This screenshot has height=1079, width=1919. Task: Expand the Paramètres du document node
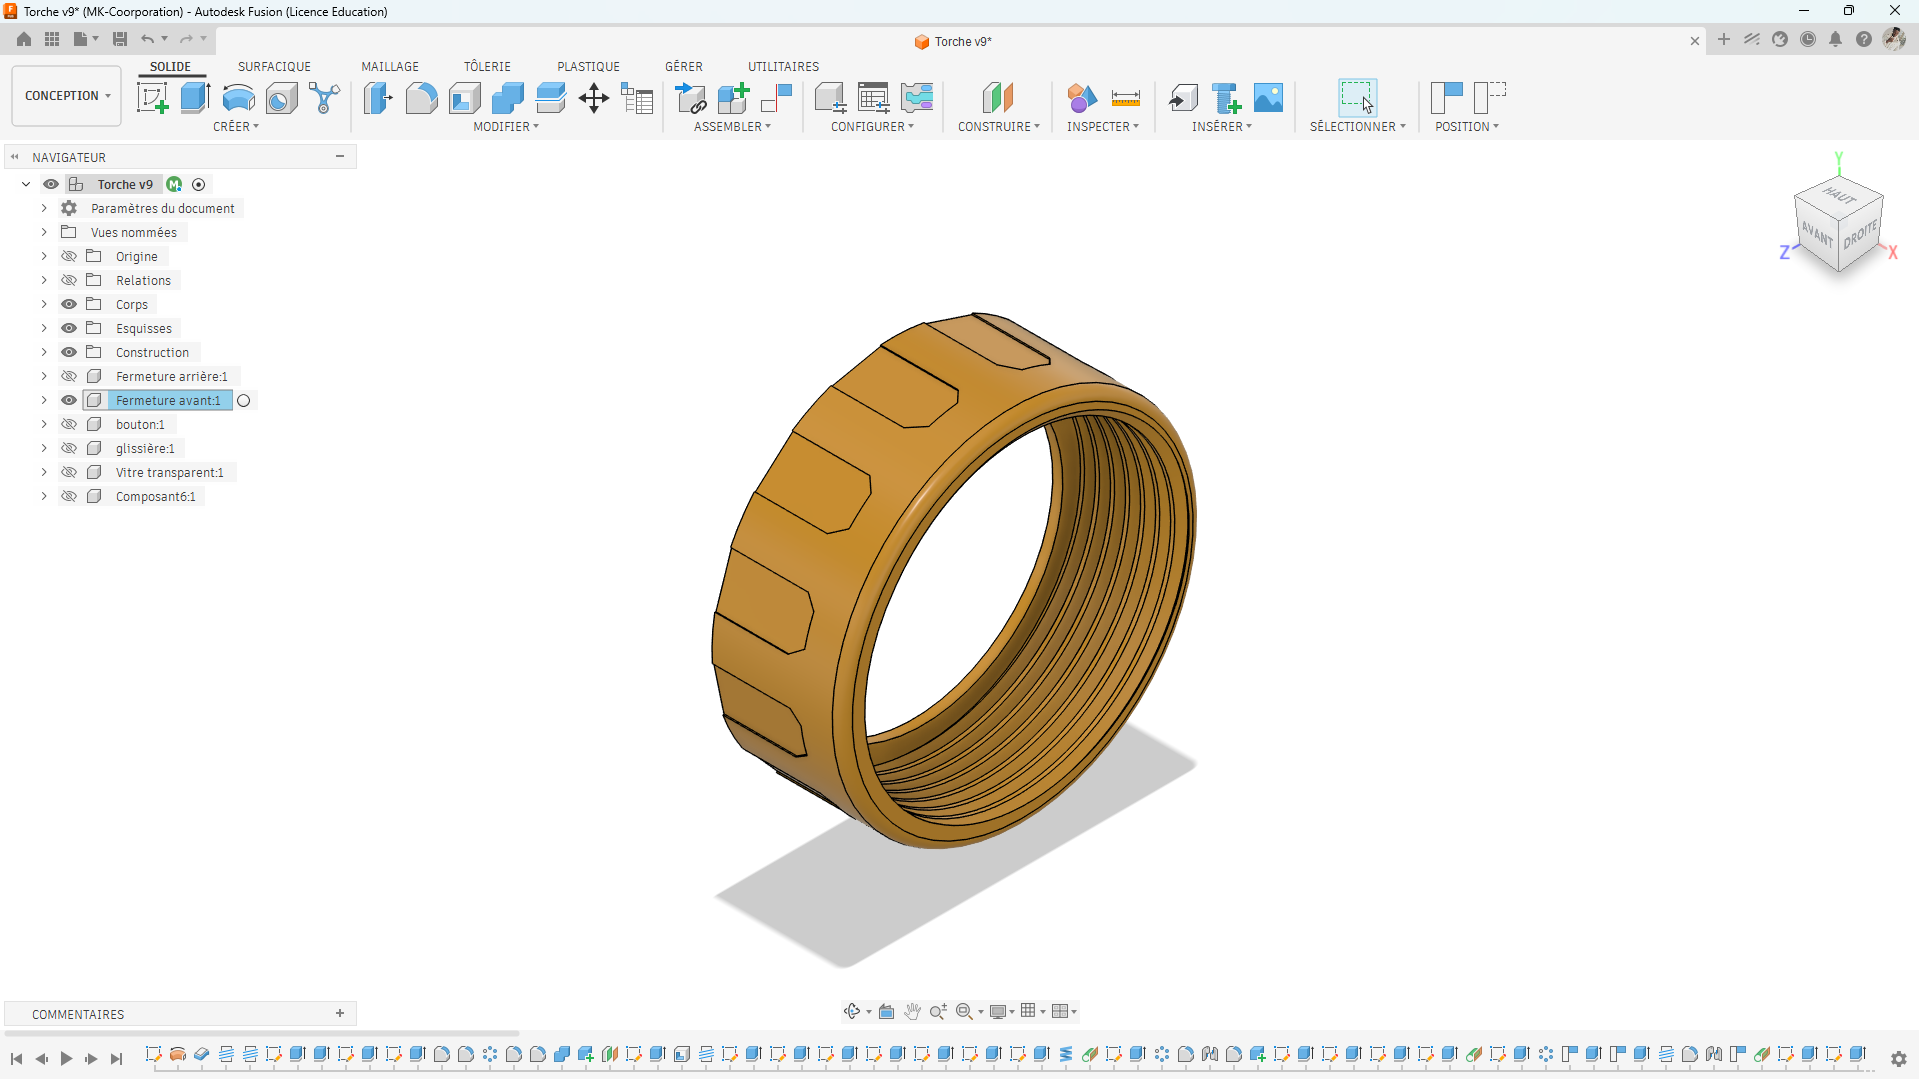point(44,208)
